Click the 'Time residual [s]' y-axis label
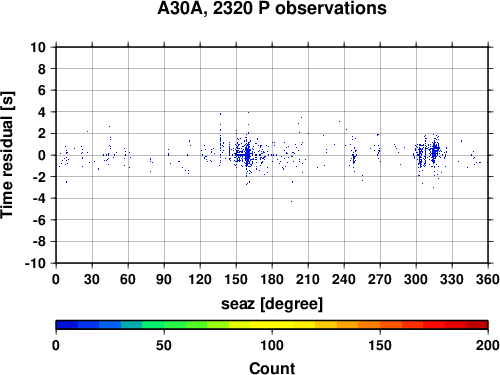 pyautogui.click(x=7, y=155)
